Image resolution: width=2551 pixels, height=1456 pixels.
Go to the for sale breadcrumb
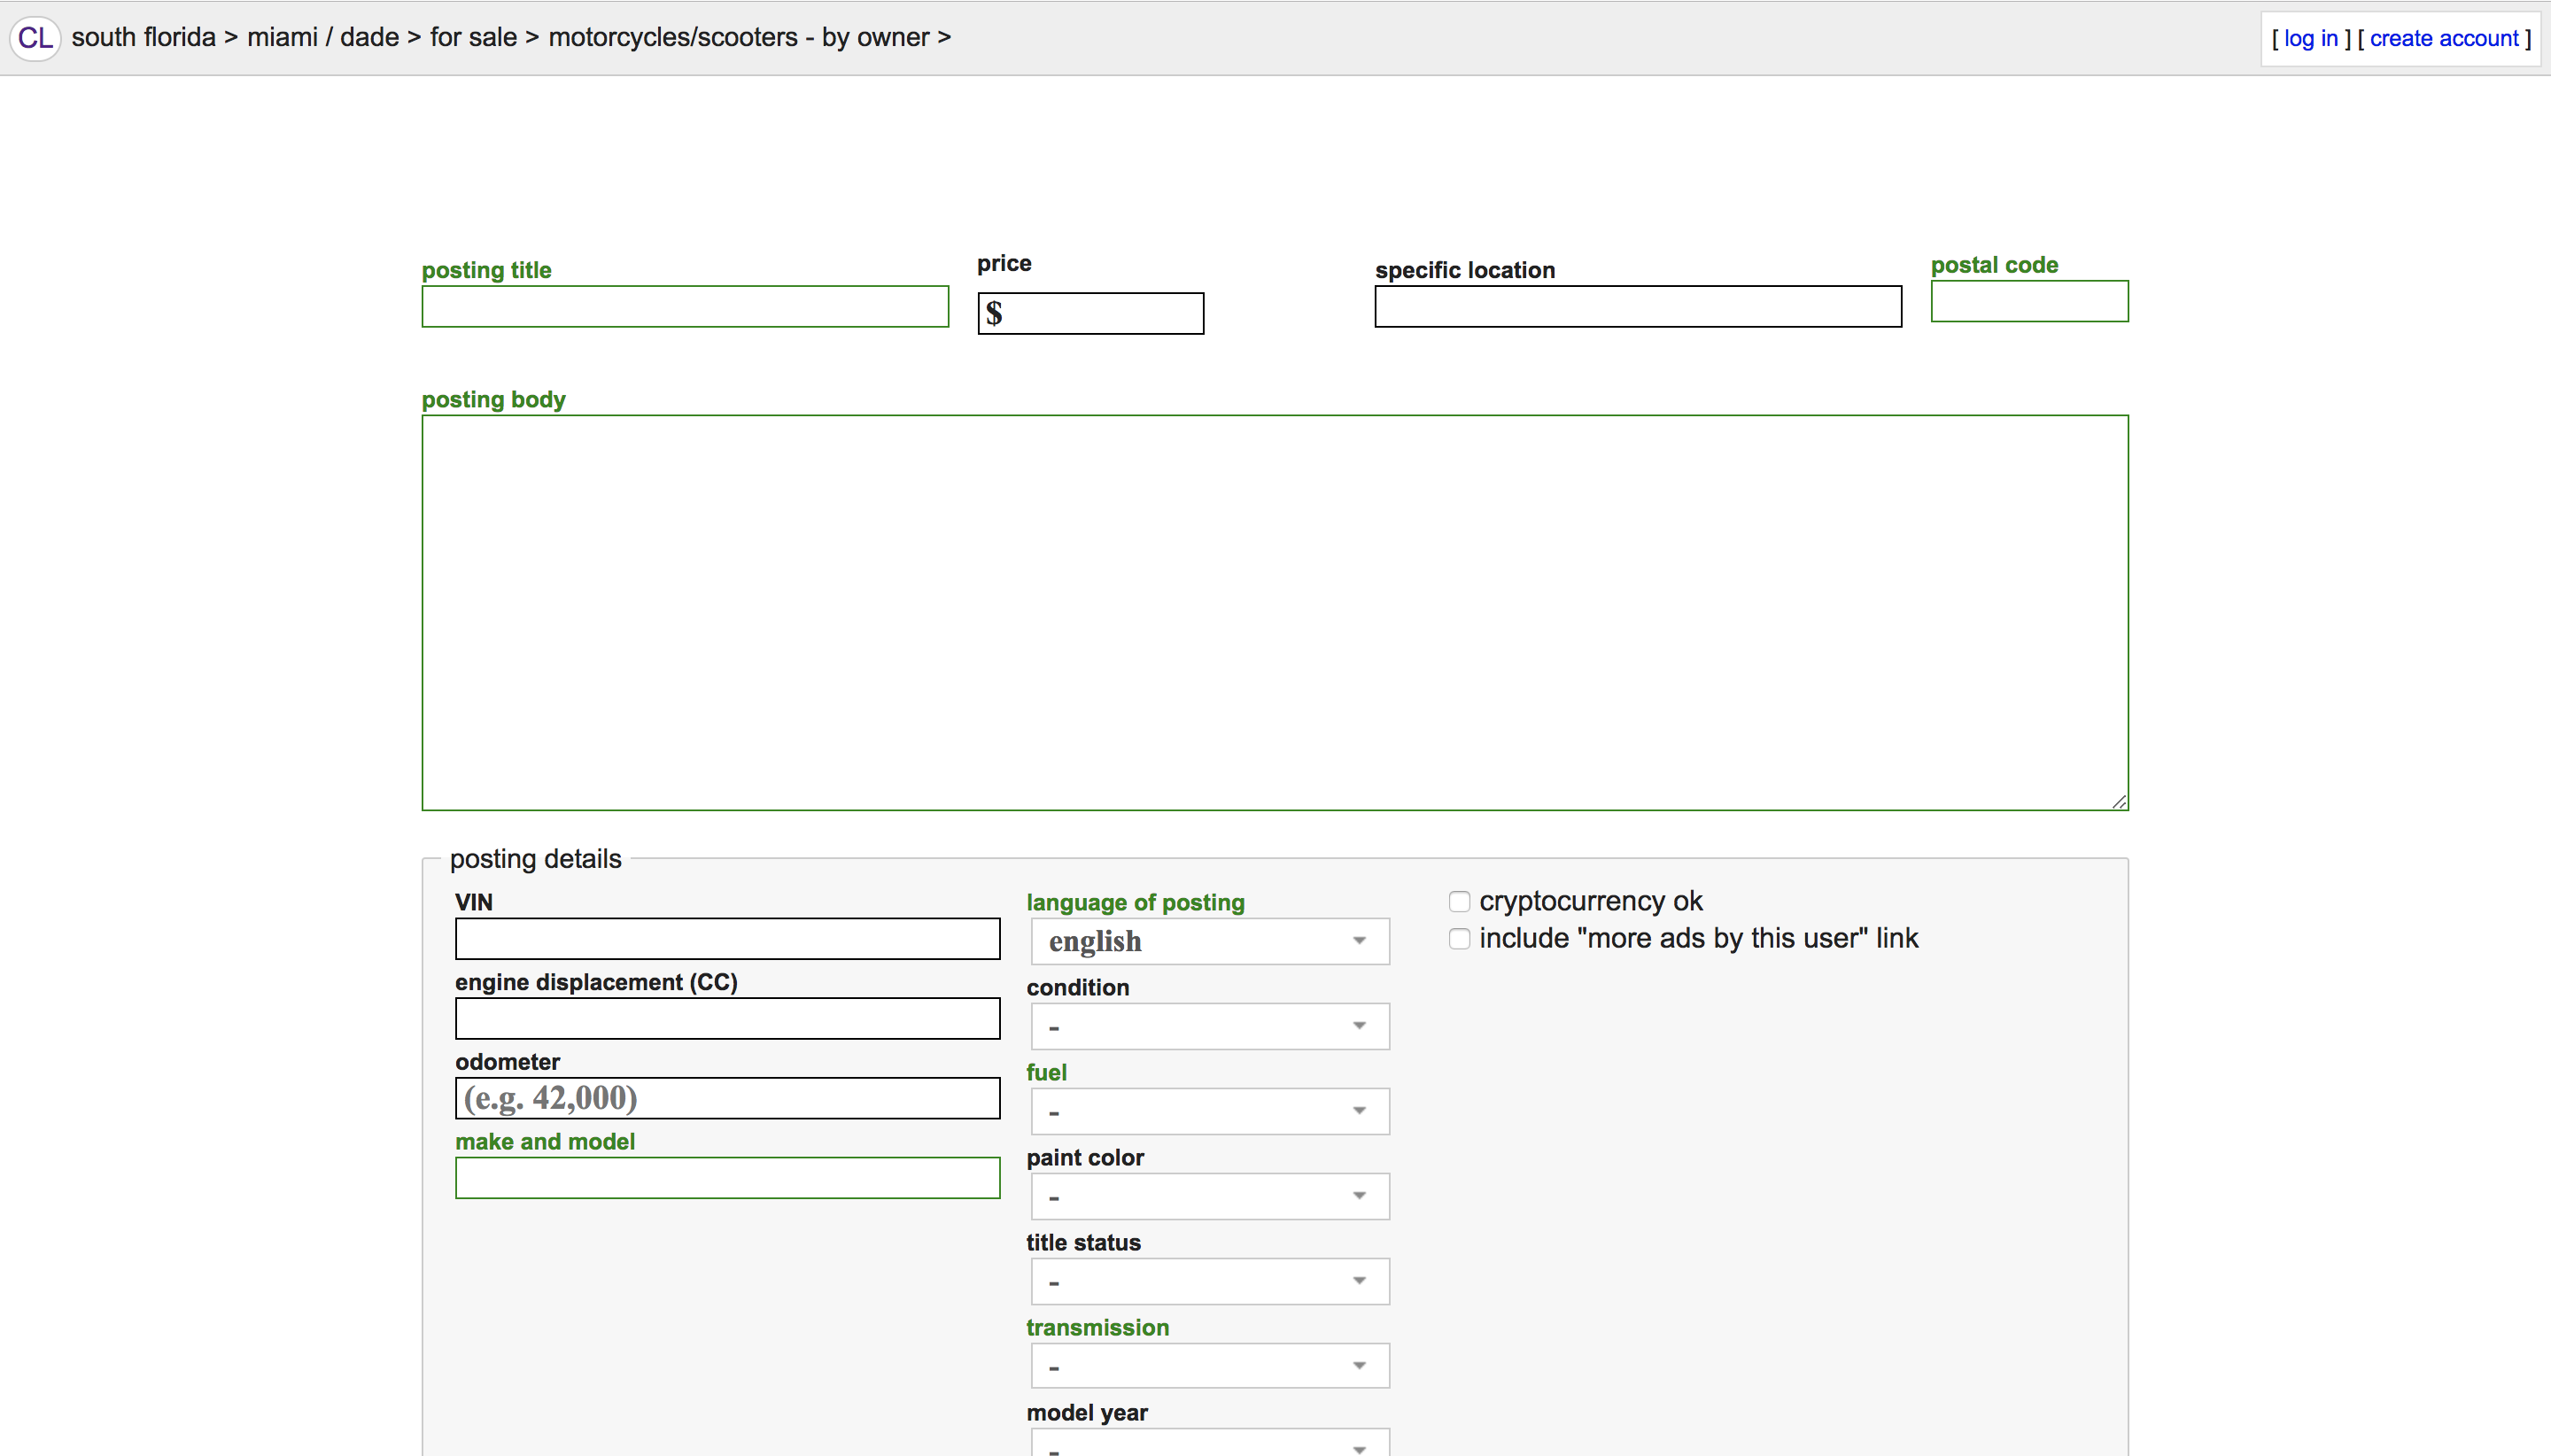click(473, 37)
